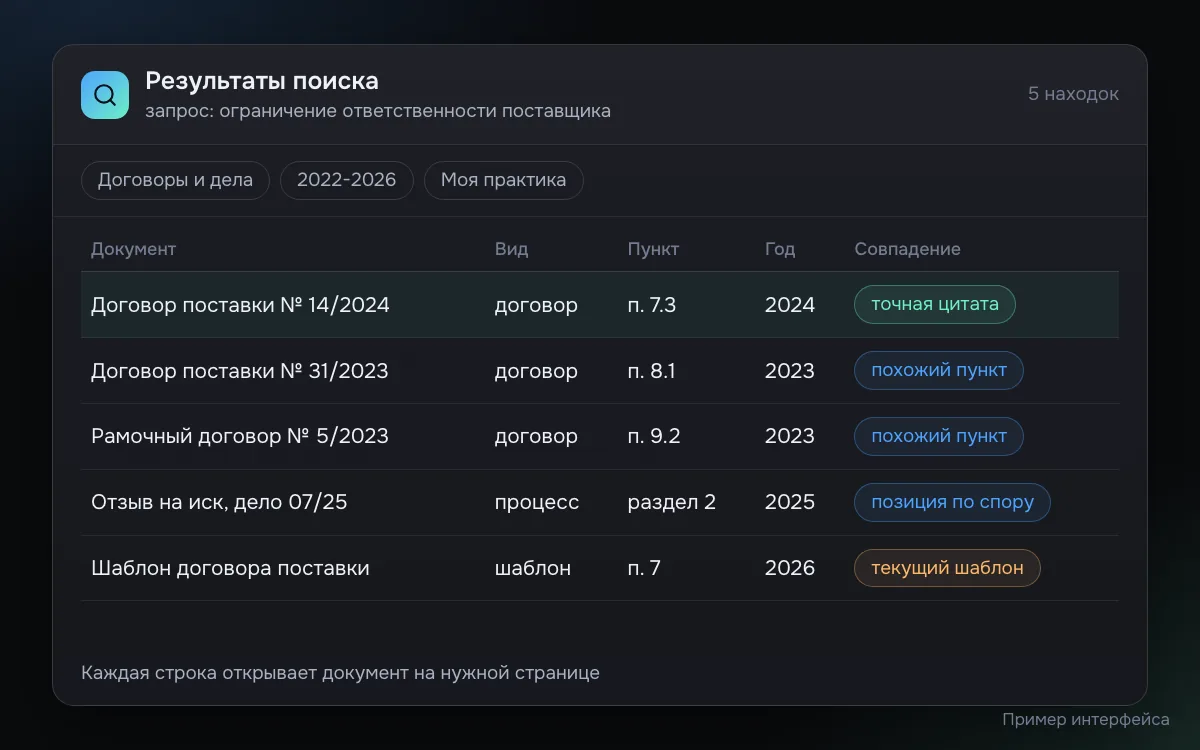Open 'Отзыв на иск, дело 07/25' document
Screen dimensions: 1200x750
(x=219, y=502)
